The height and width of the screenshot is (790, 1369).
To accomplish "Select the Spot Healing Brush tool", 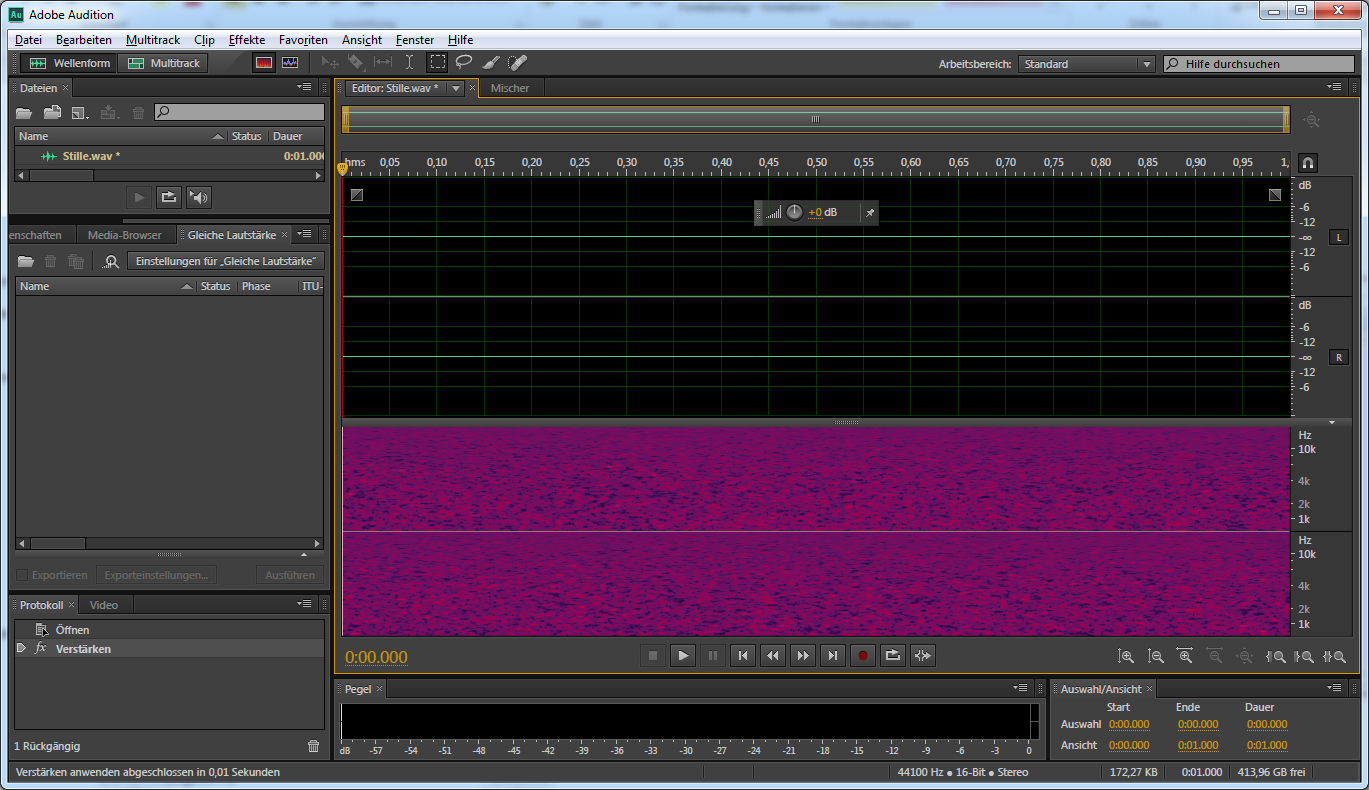I will click(x=517, y=62).
